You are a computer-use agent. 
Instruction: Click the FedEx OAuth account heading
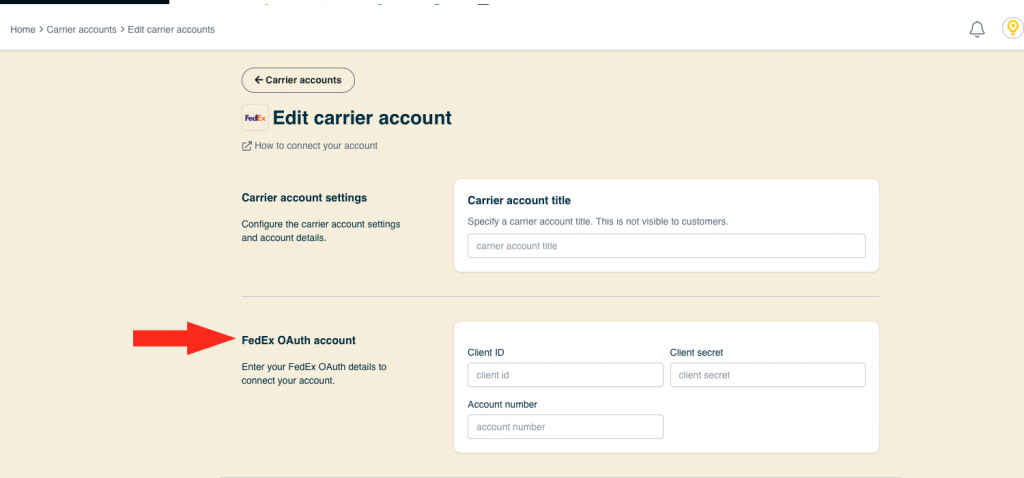click(298, 340)
